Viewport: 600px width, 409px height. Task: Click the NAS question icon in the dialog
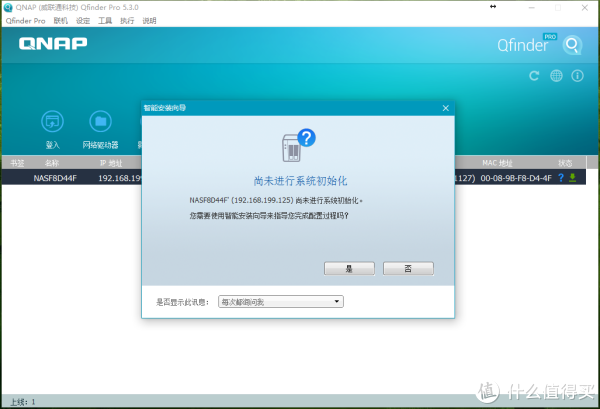299,145
